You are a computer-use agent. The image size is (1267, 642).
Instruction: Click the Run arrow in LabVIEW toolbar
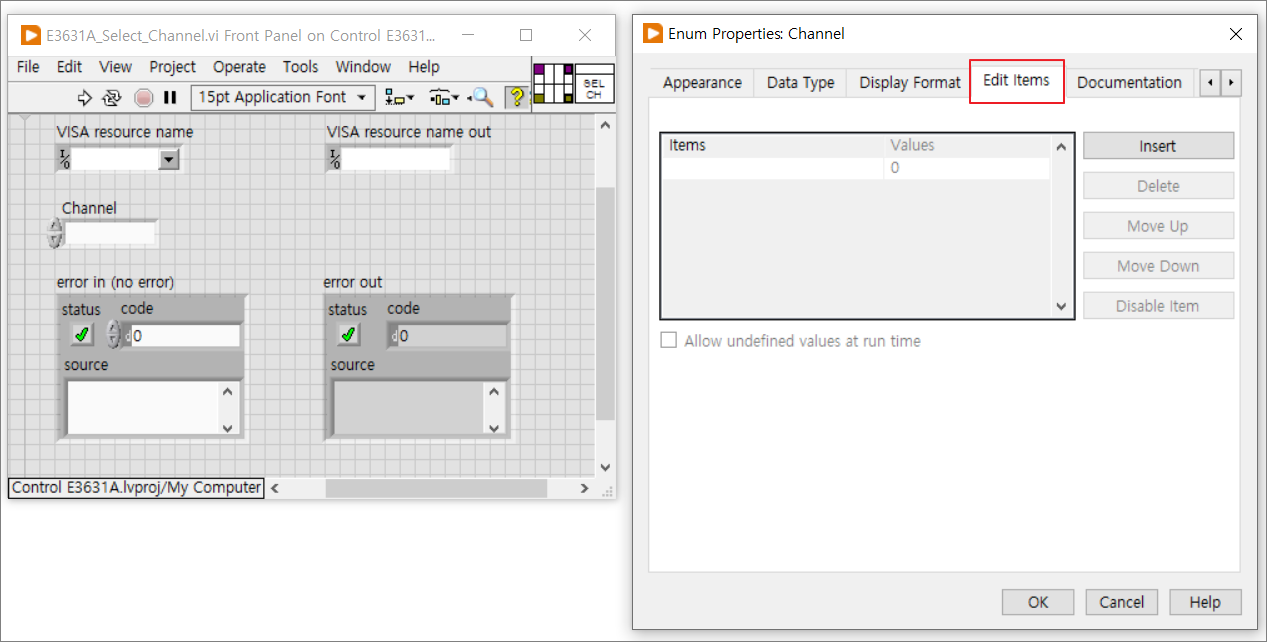pyautogui.click(x=84, y=97)
